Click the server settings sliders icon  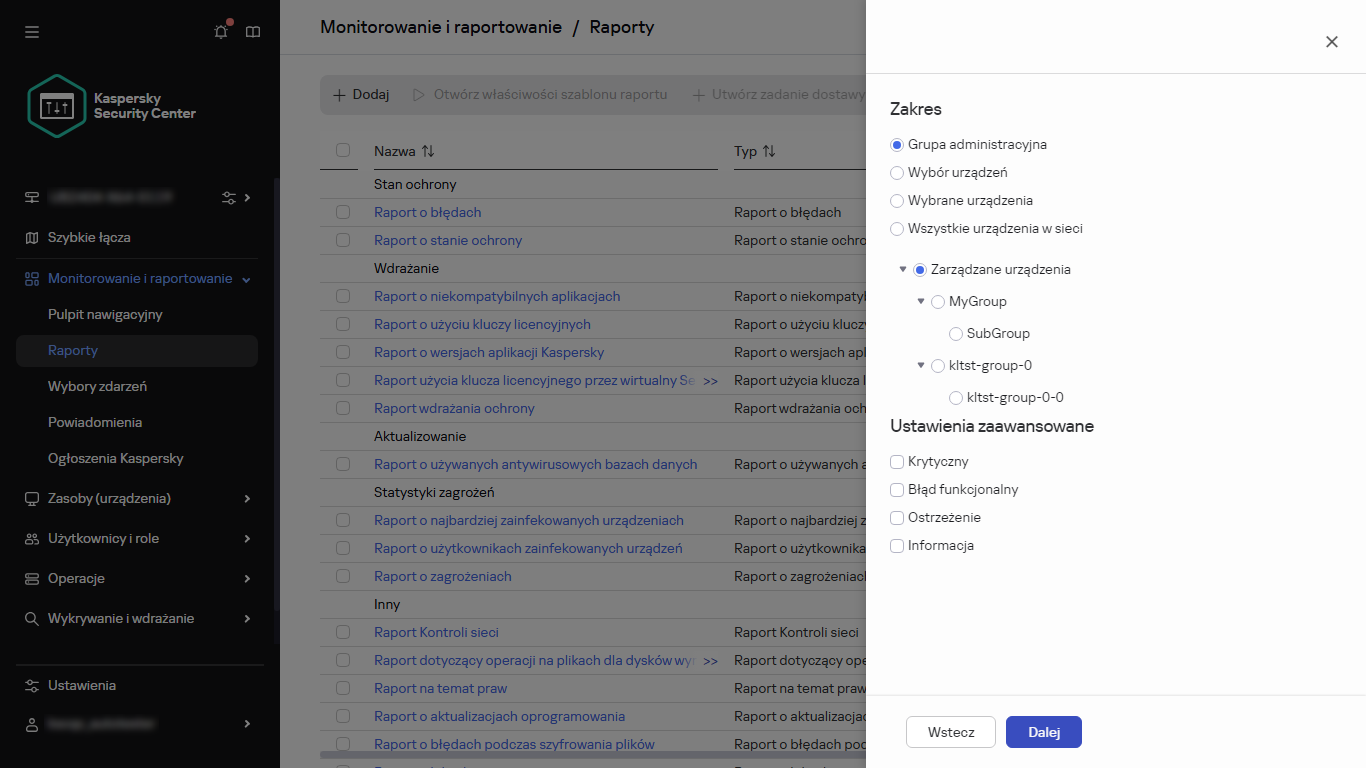click(x=229, y=198)
